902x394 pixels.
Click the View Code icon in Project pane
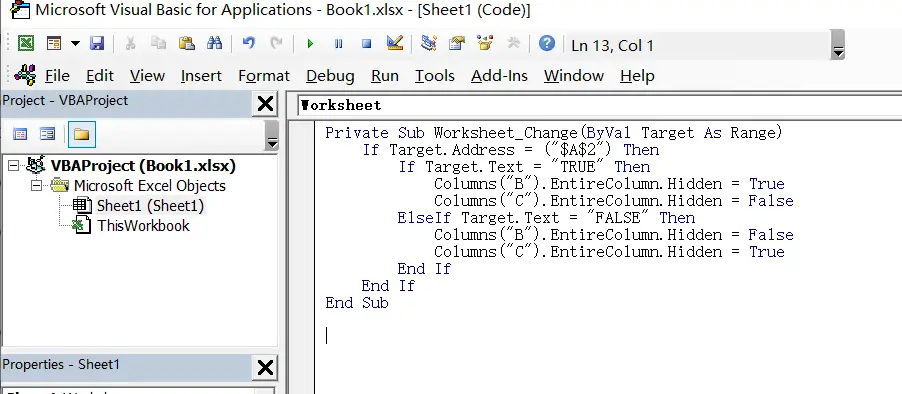[20, 134]
